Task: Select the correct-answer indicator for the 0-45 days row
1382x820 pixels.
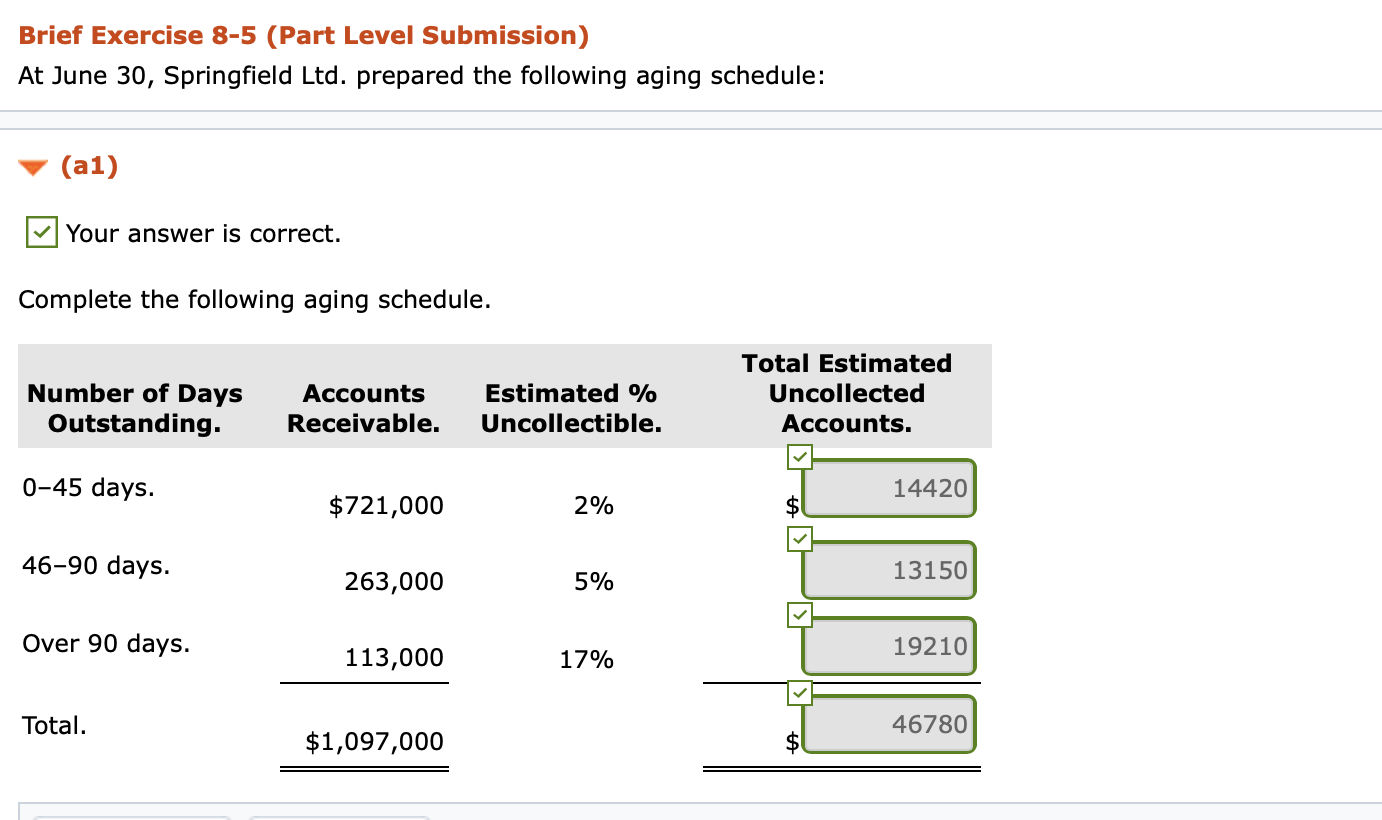Action: pyautogui.click(x=800, y=457)
